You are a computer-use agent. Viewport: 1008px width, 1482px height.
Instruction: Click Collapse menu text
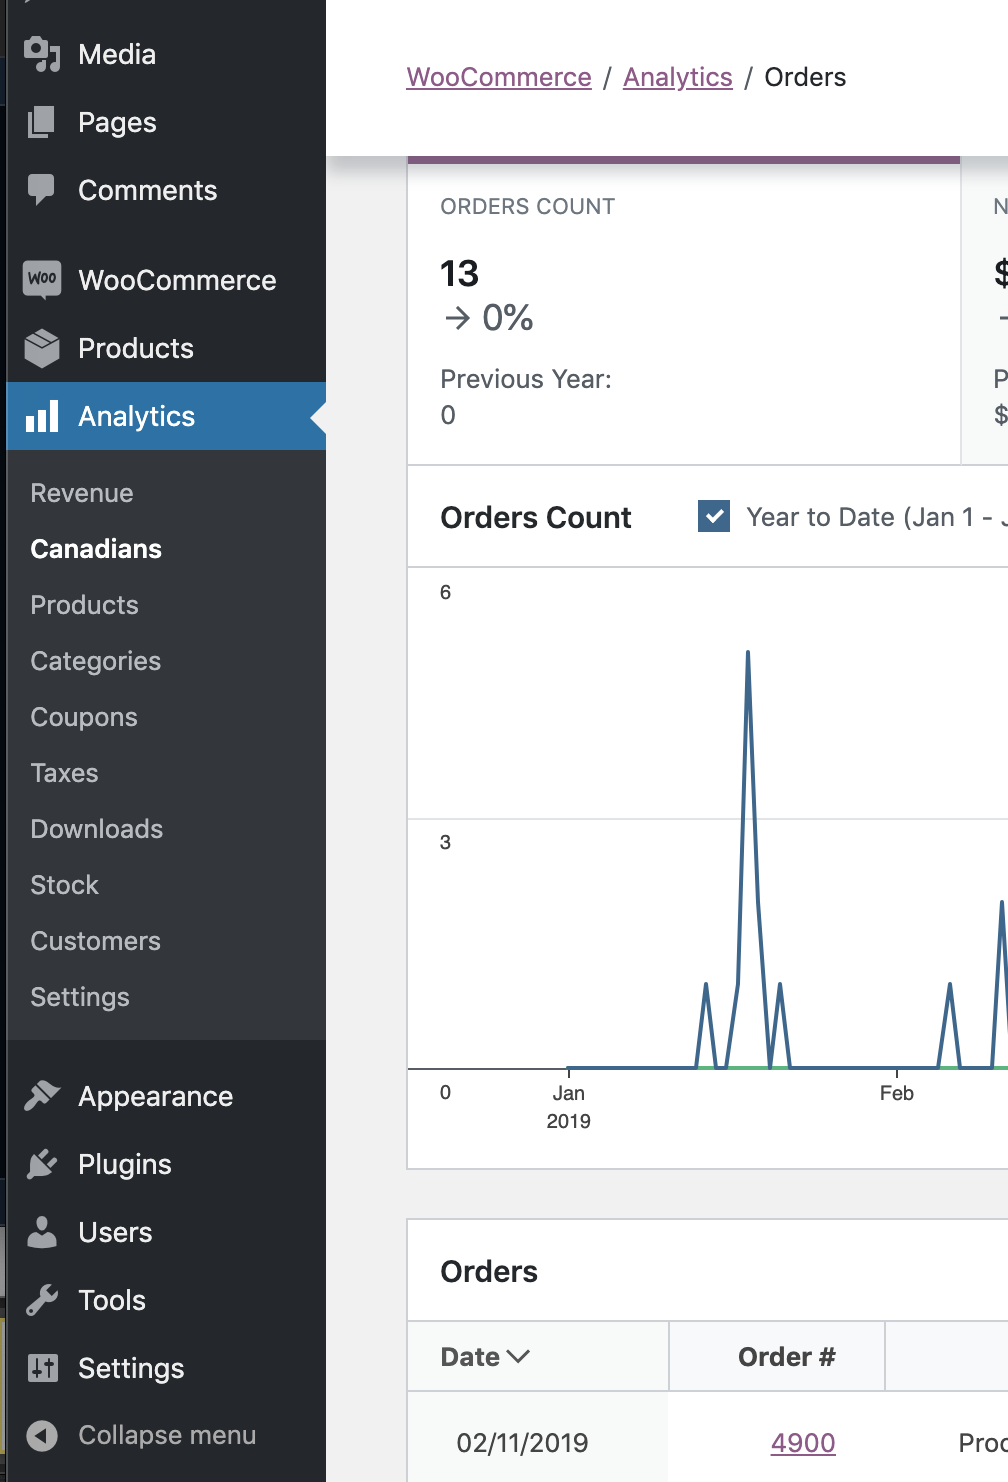tap(167, 1435)
